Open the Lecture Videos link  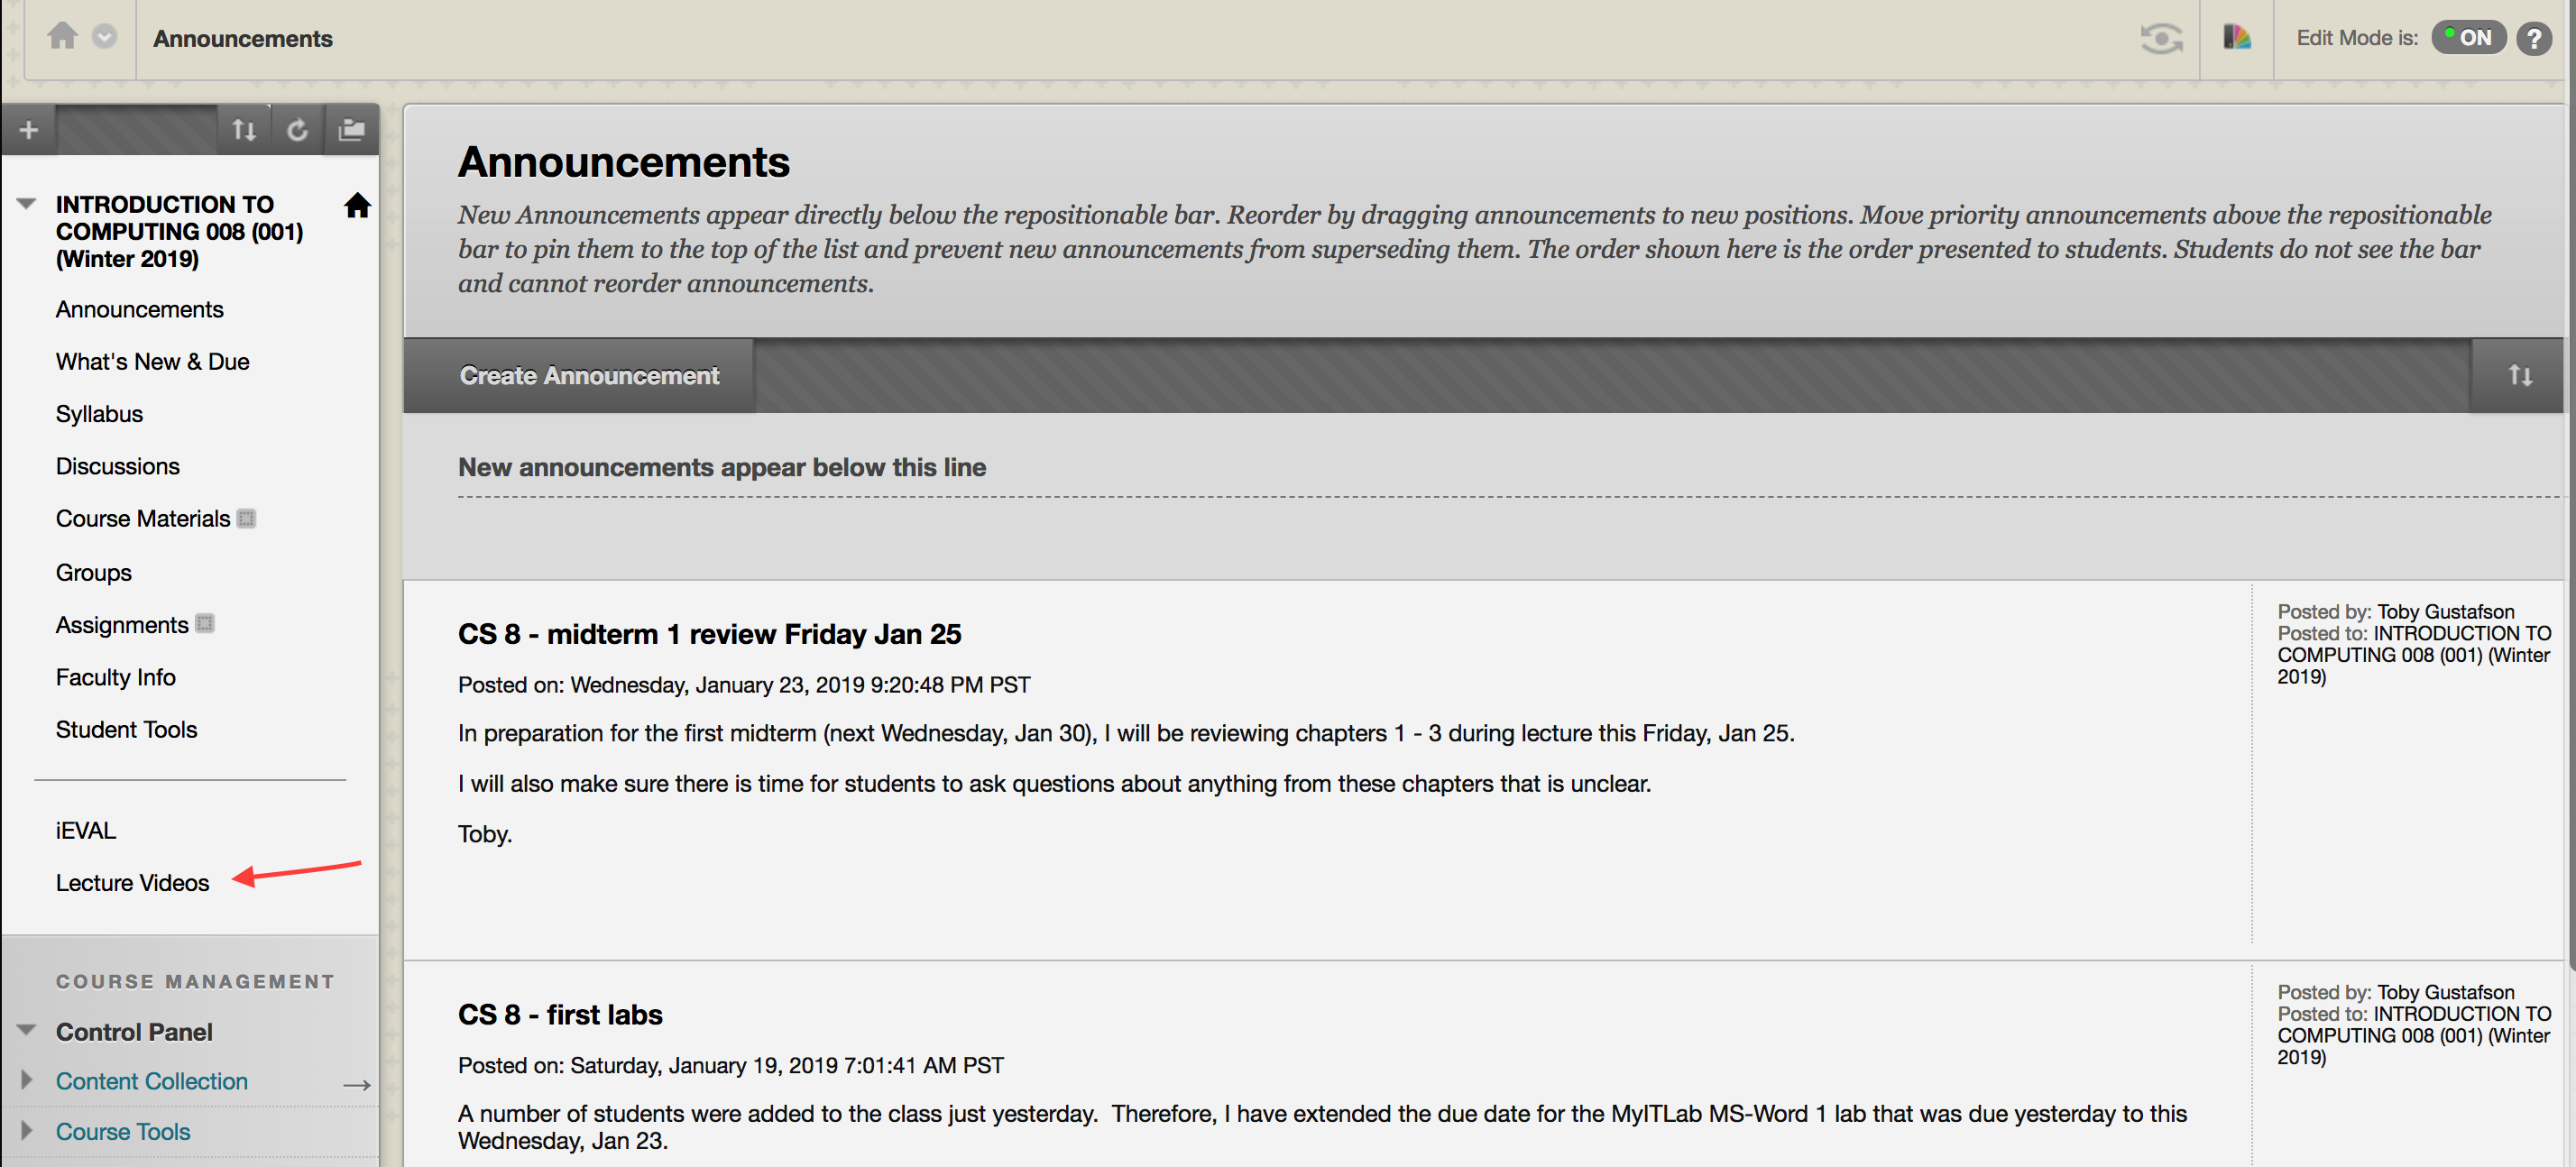(132, 883)
